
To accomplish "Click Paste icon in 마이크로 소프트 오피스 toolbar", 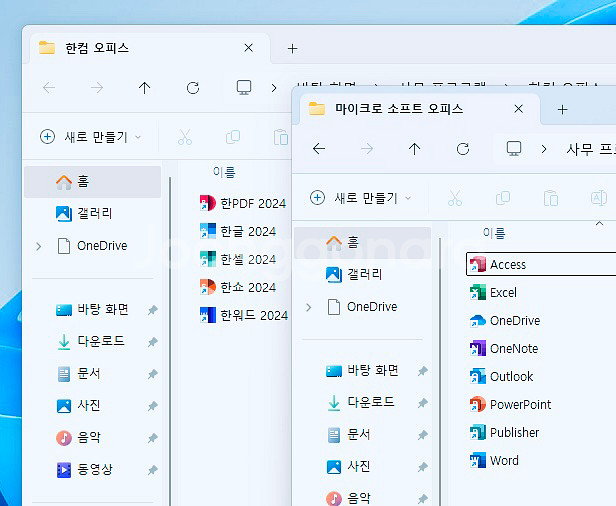I will click(551, 198).
